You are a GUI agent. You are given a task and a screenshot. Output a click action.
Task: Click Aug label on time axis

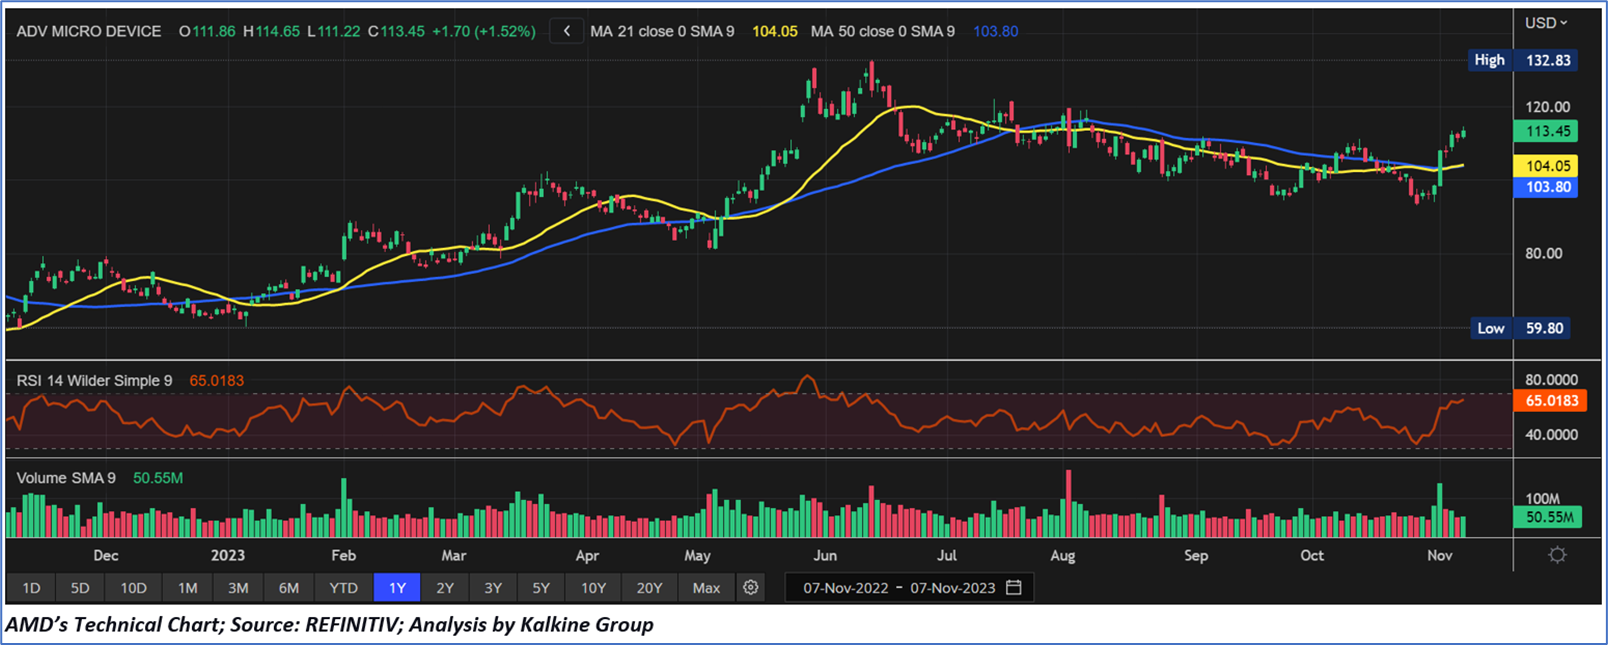point(1063,555)
